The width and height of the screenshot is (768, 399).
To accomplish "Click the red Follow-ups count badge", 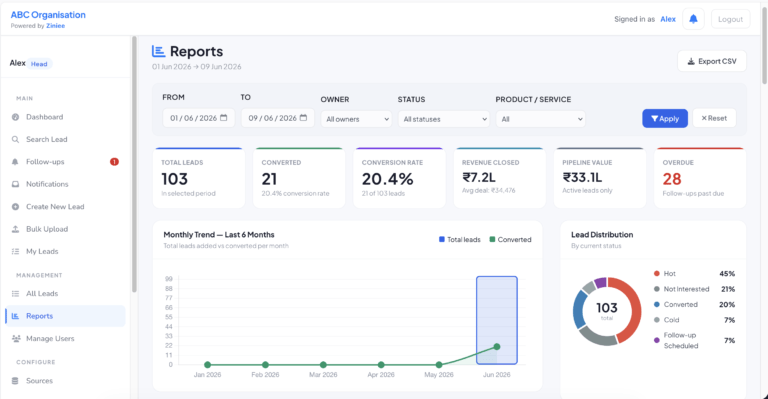I will click(114, 162).
